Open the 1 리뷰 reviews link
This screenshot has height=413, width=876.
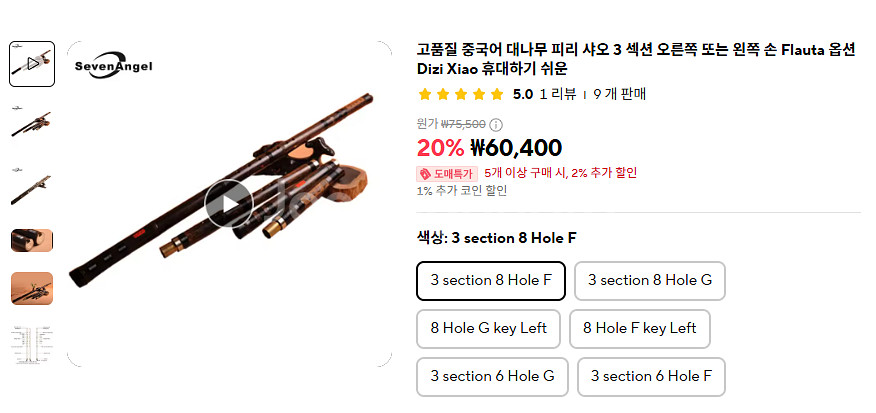pyautogui.click(x=557, y=95)
